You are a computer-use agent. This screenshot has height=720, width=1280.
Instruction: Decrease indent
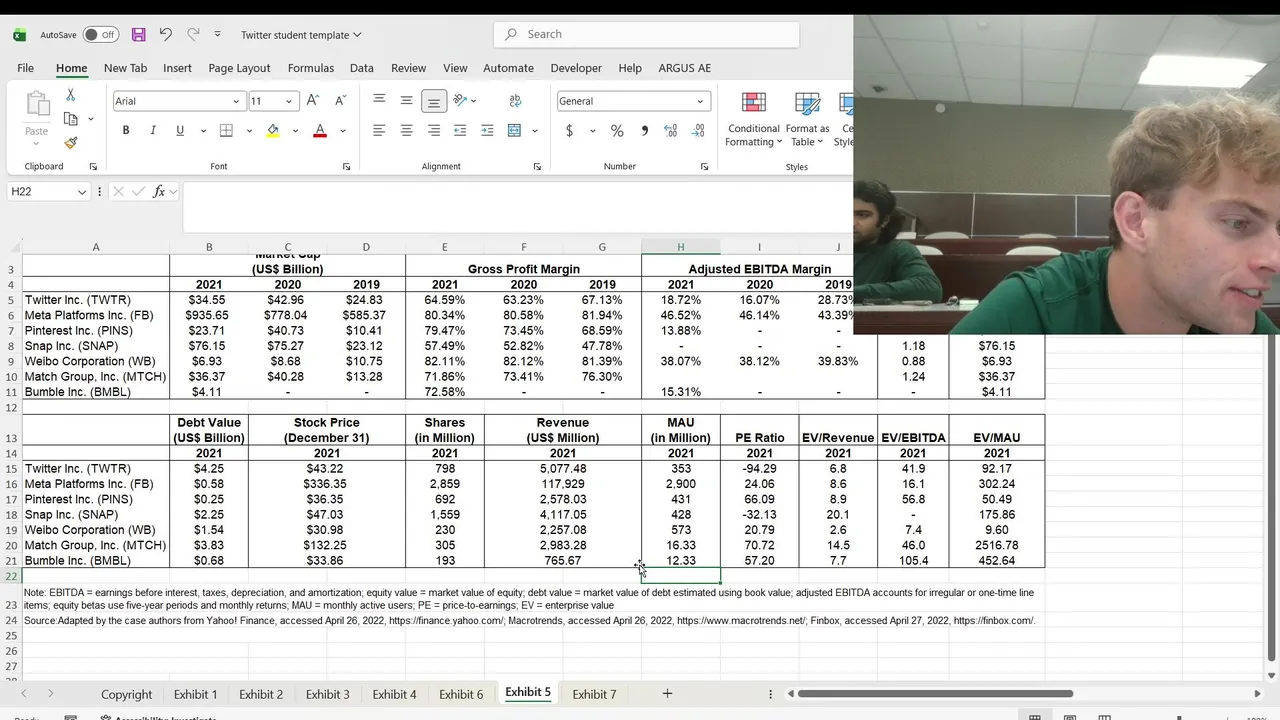(x=460, y=131)
